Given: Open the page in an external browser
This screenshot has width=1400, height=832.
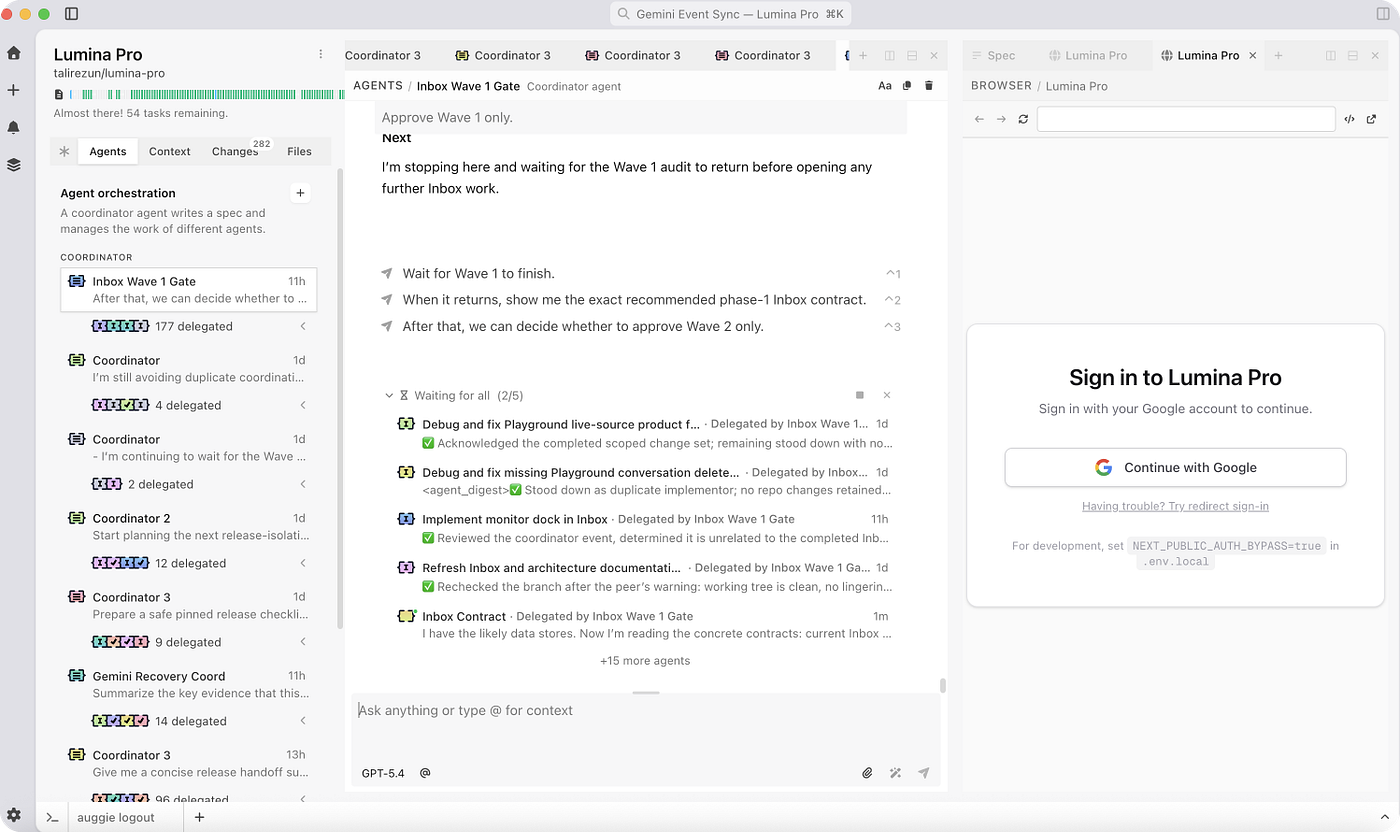Looking at the screenshot, I should tap(1371, 119).
